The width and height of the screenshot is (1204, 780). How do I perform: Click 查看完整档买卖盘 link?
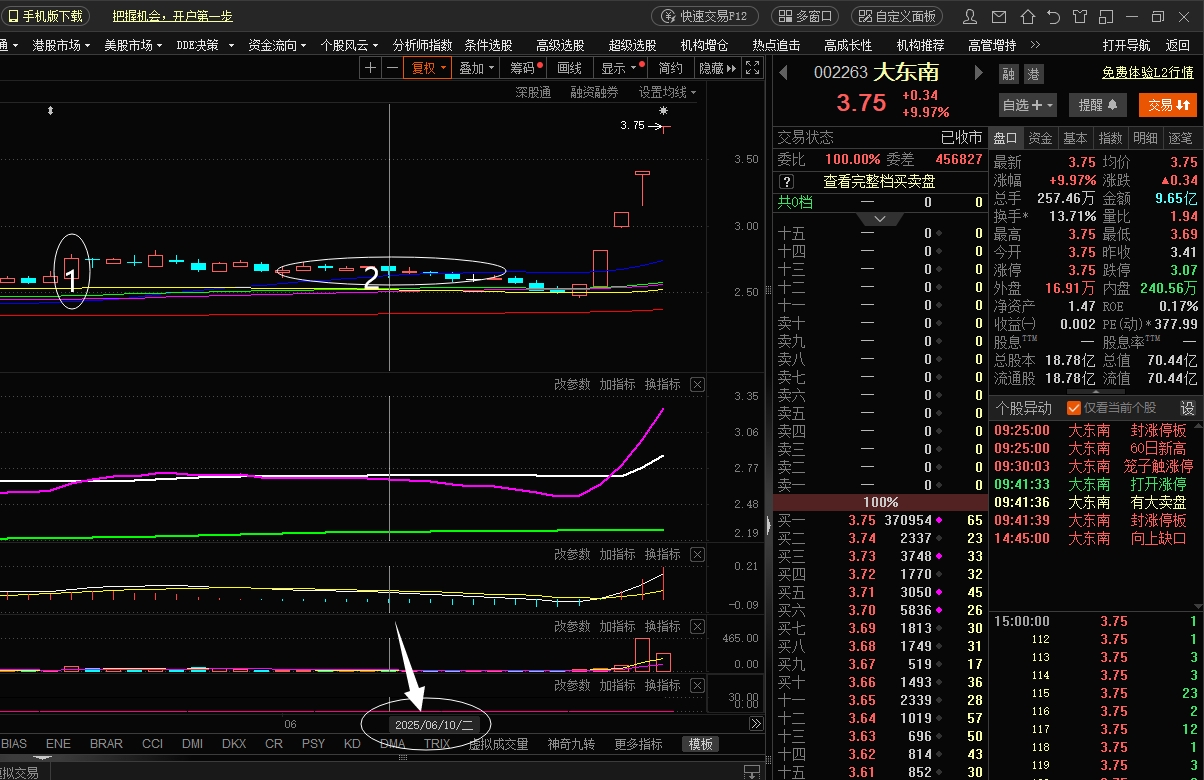point(879,182)
